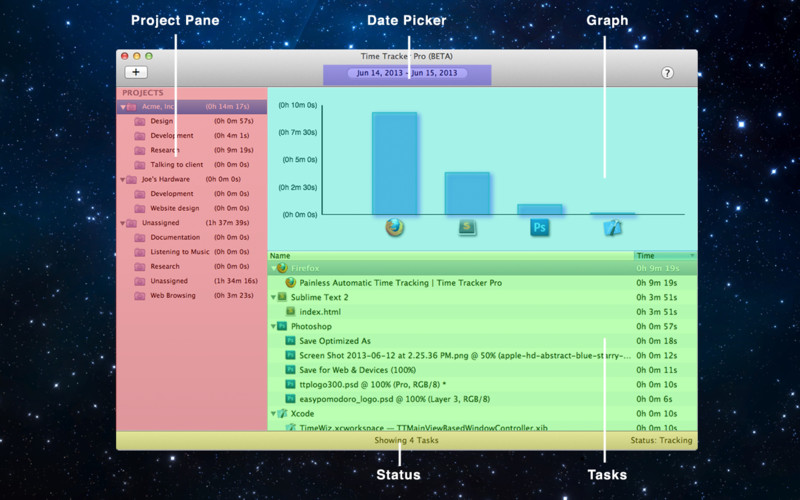Click the PROJECTS sidebar header
The image size is (800, 500).
(x=143, y=93)
